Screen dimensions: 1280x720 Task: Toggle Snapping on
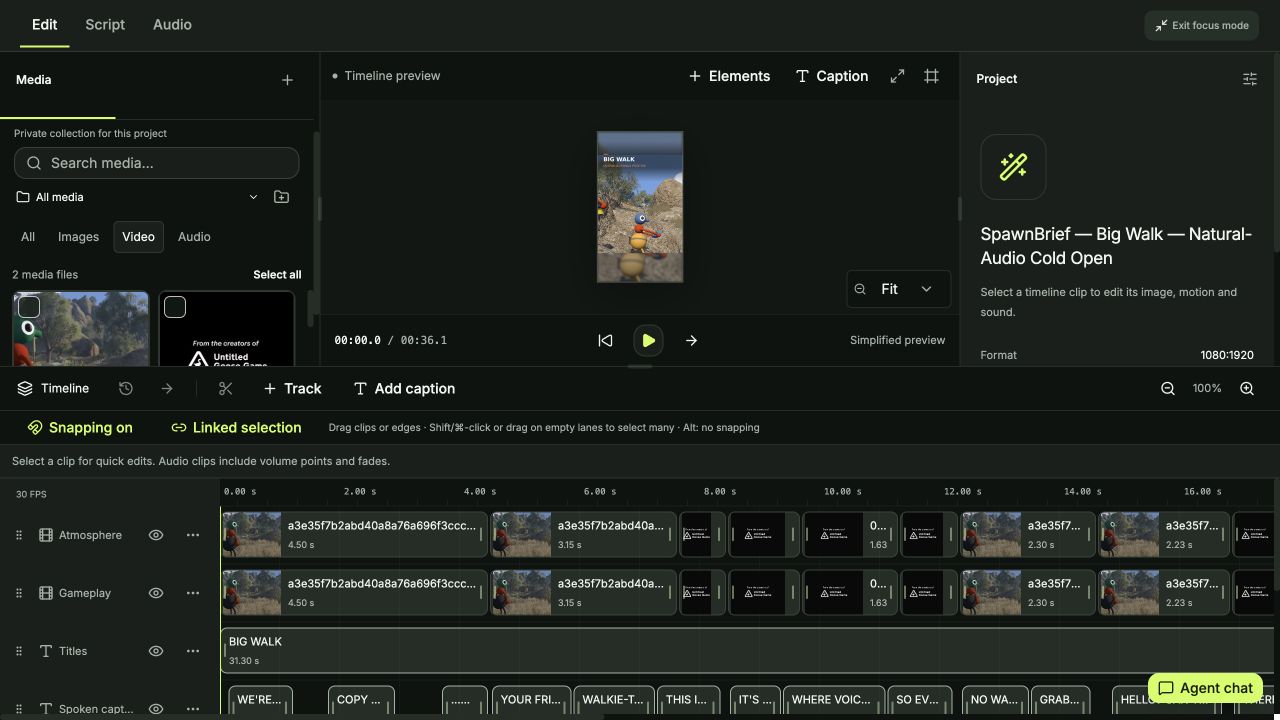pyautogui.click(x=80, y=427)
